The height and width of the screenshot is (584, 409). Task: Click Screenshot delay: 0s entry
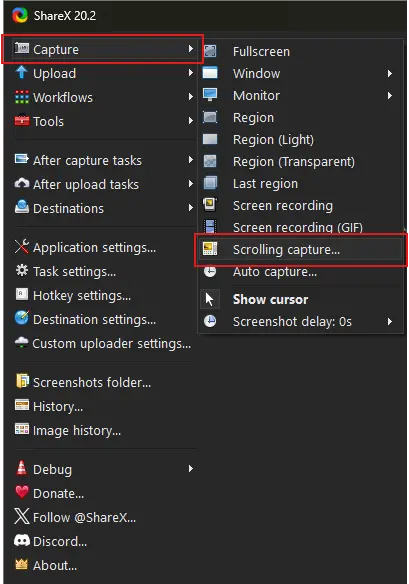[301, 321]
